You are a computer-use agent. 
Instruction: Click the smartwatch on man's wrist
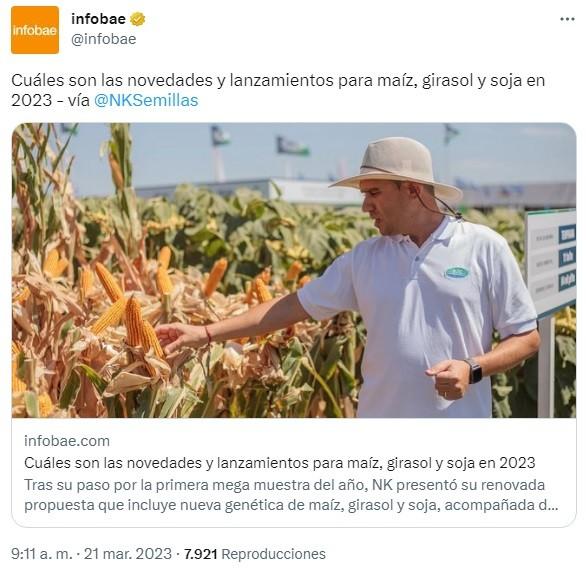[x=474, y=371]
